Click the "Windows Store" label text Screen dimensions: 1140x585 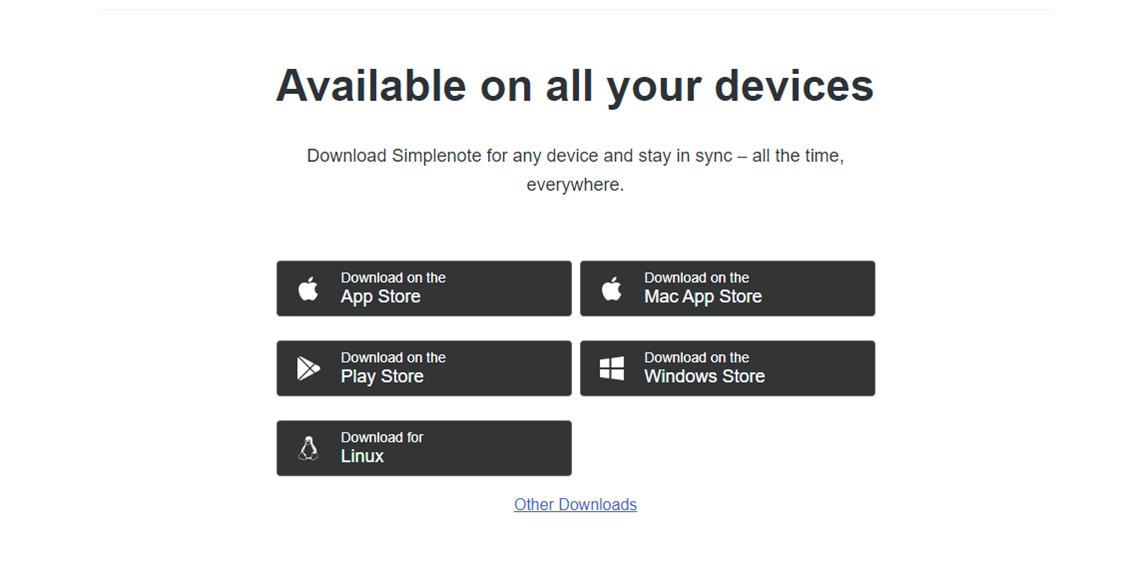[704, 377]
